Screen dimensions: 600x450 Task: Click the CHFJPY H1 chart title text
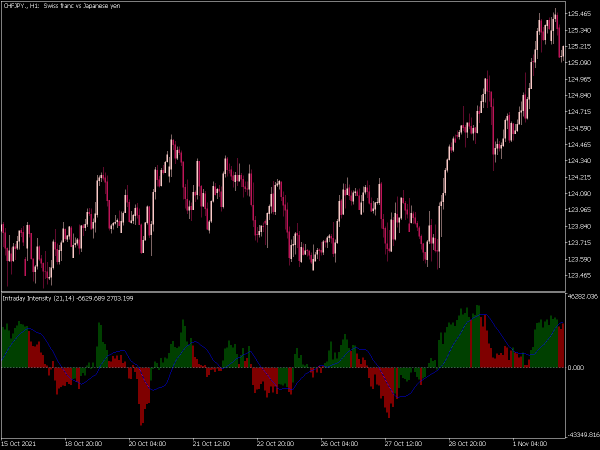click(62, 6)
